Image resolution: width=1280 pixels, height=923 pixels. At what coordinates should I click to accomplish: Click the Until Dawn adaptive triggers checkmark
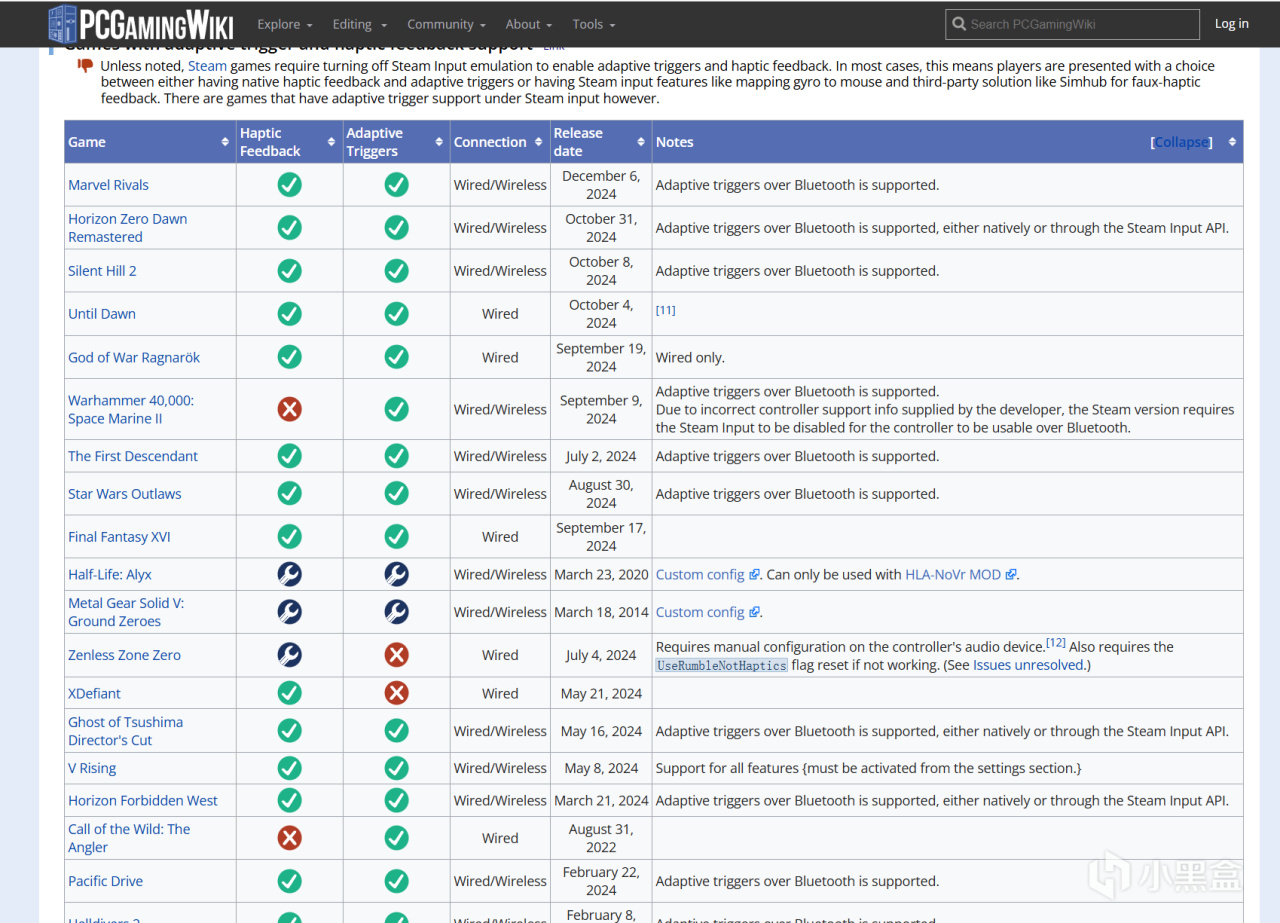397,314
